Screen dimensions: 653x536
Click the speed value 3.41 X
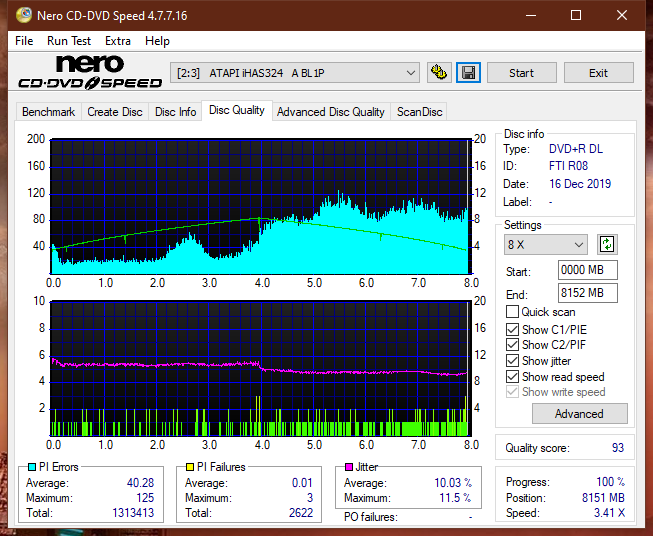click(609, 513)
